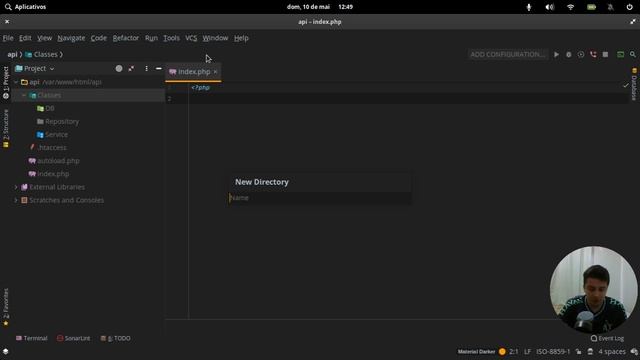640x360 pixels.
Task: Click the PHP debug listen phone icon
Action: [593, 54]
